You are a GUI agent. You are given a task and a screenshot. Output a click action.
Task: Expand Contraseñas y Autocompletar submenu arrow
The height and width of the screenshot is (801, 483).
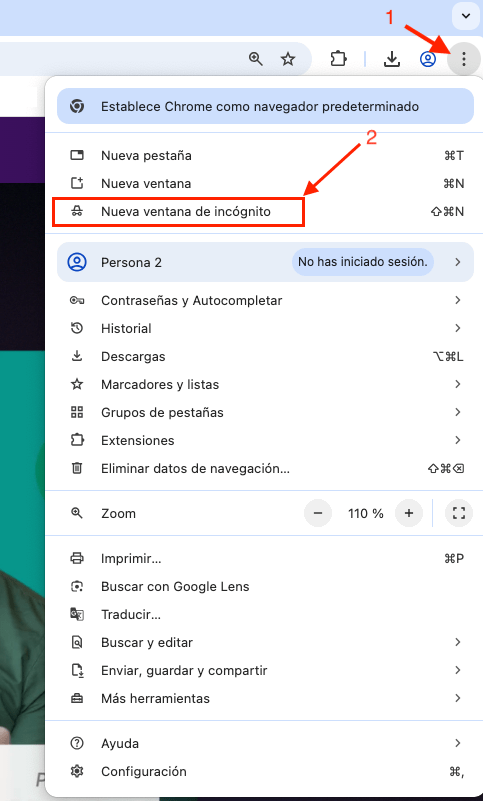click(457, 300)
